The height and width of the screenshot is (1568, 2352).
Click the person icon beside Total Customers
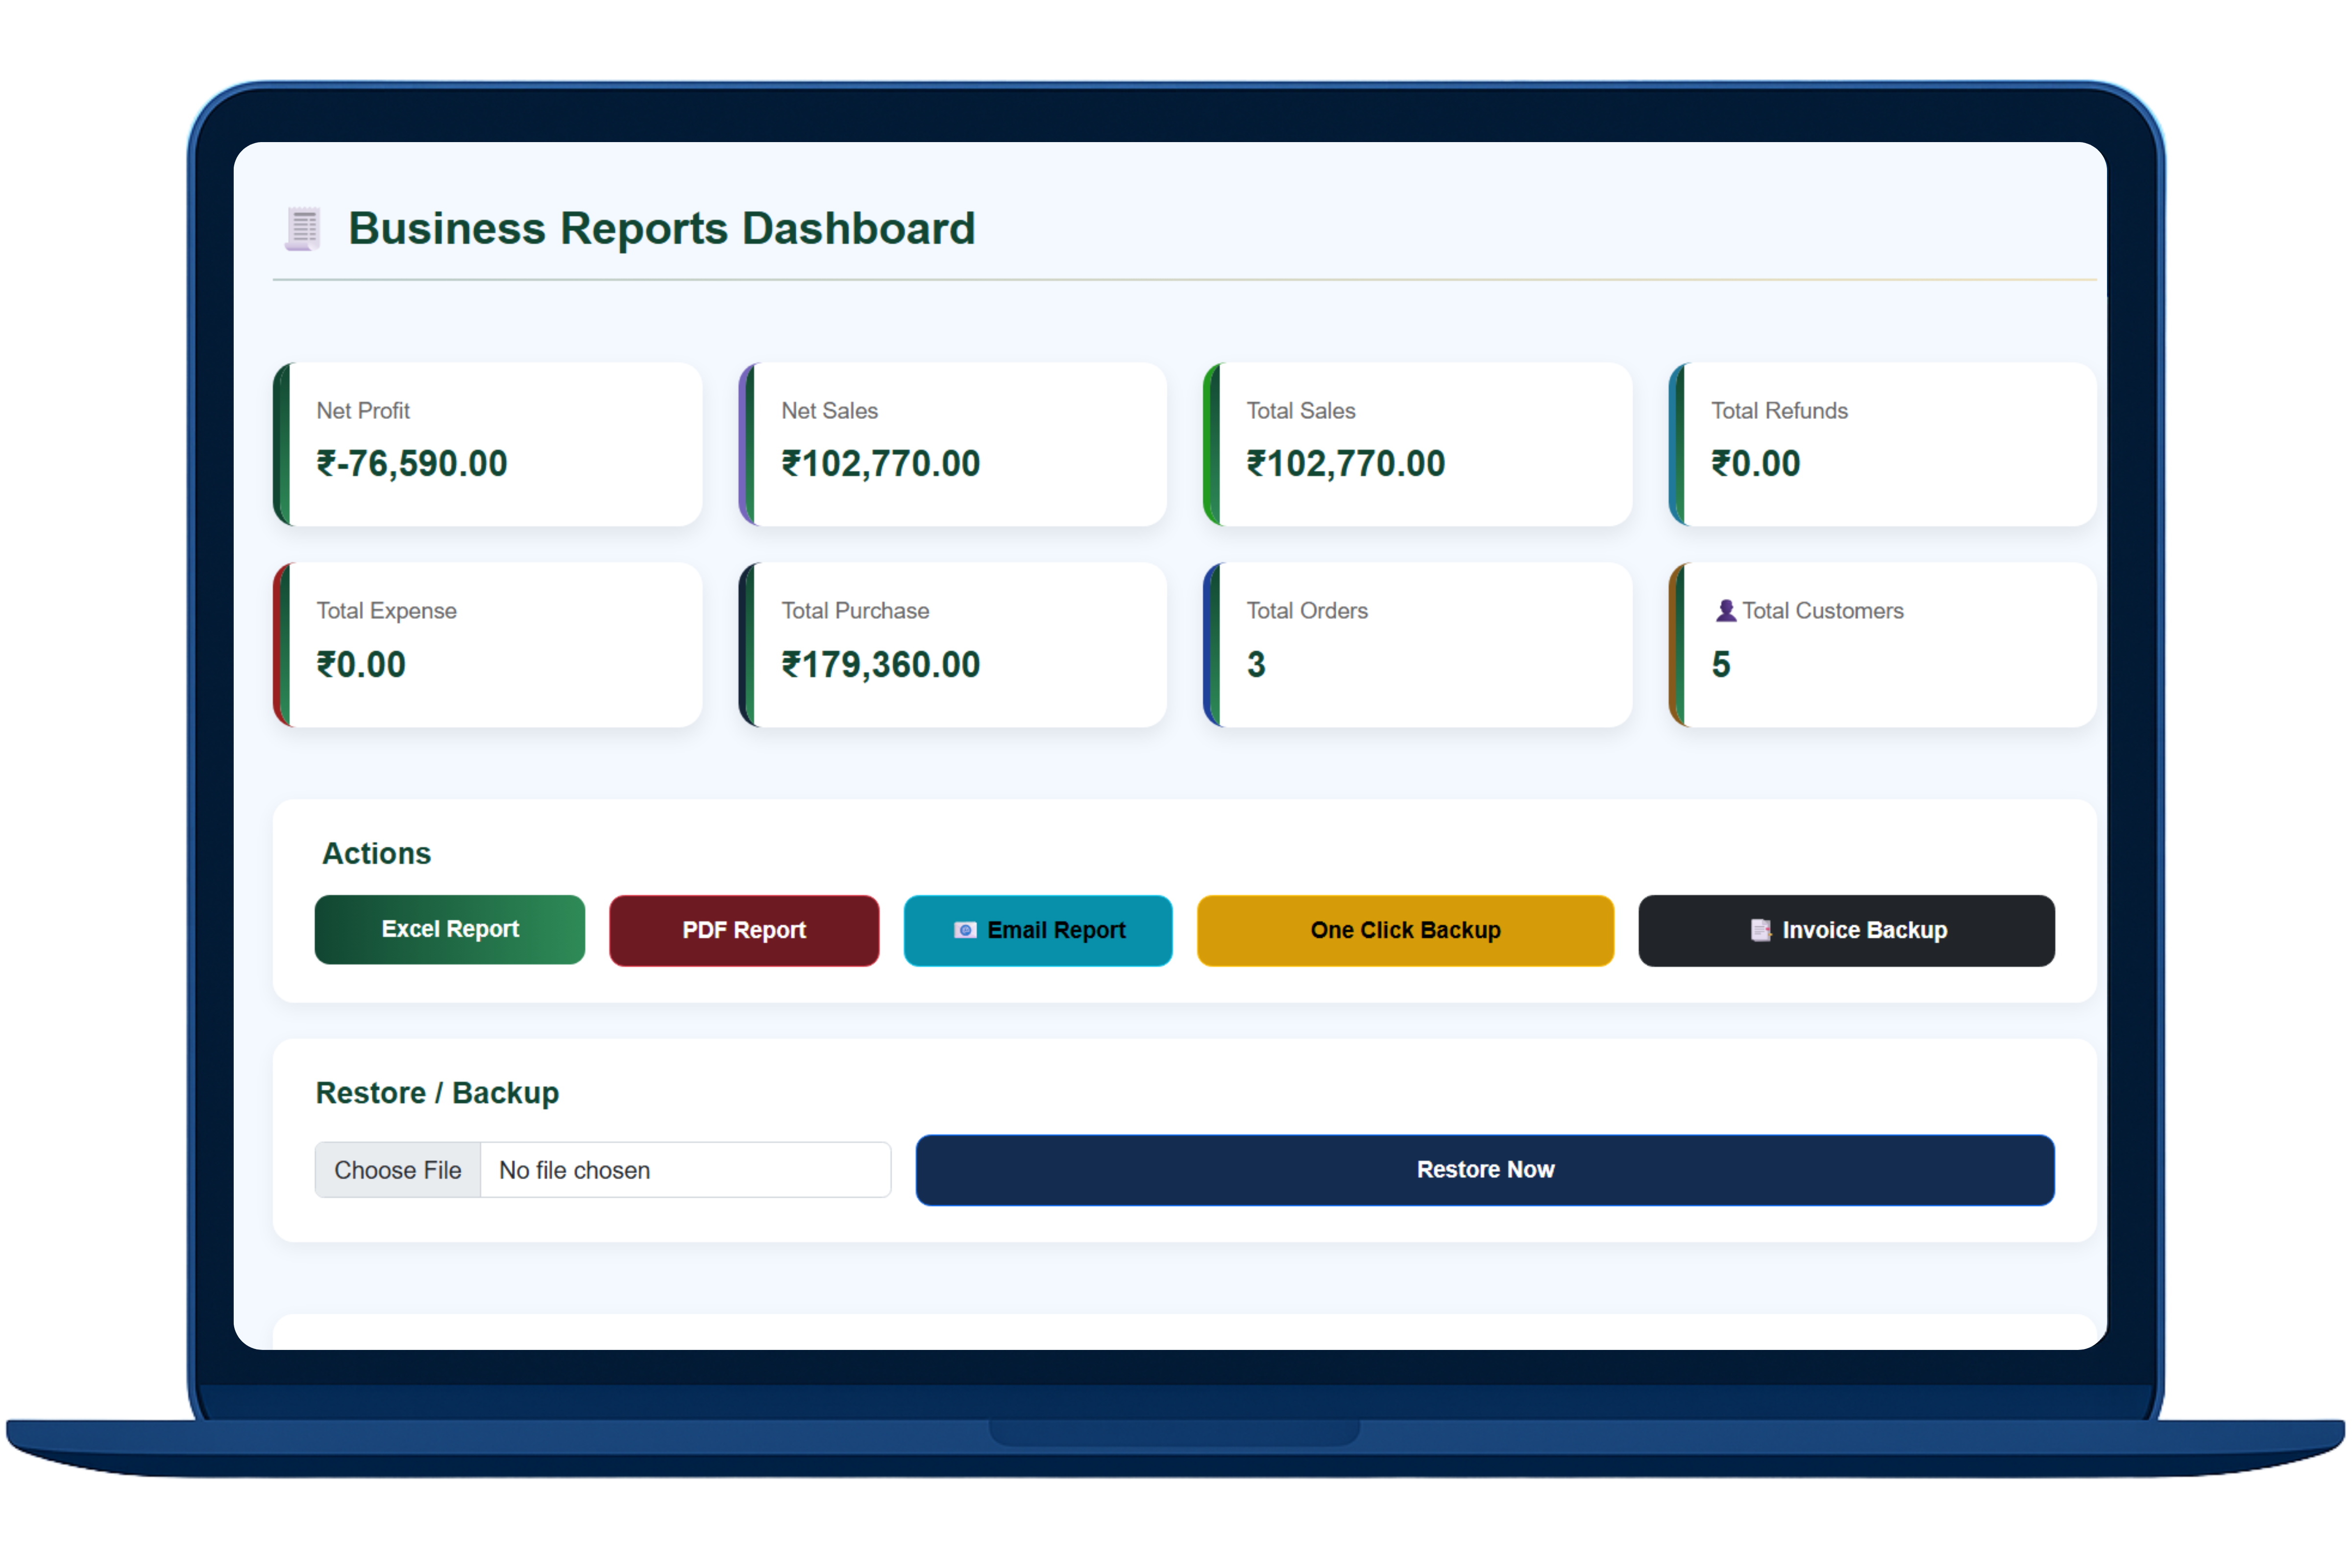pos(1726,610)
